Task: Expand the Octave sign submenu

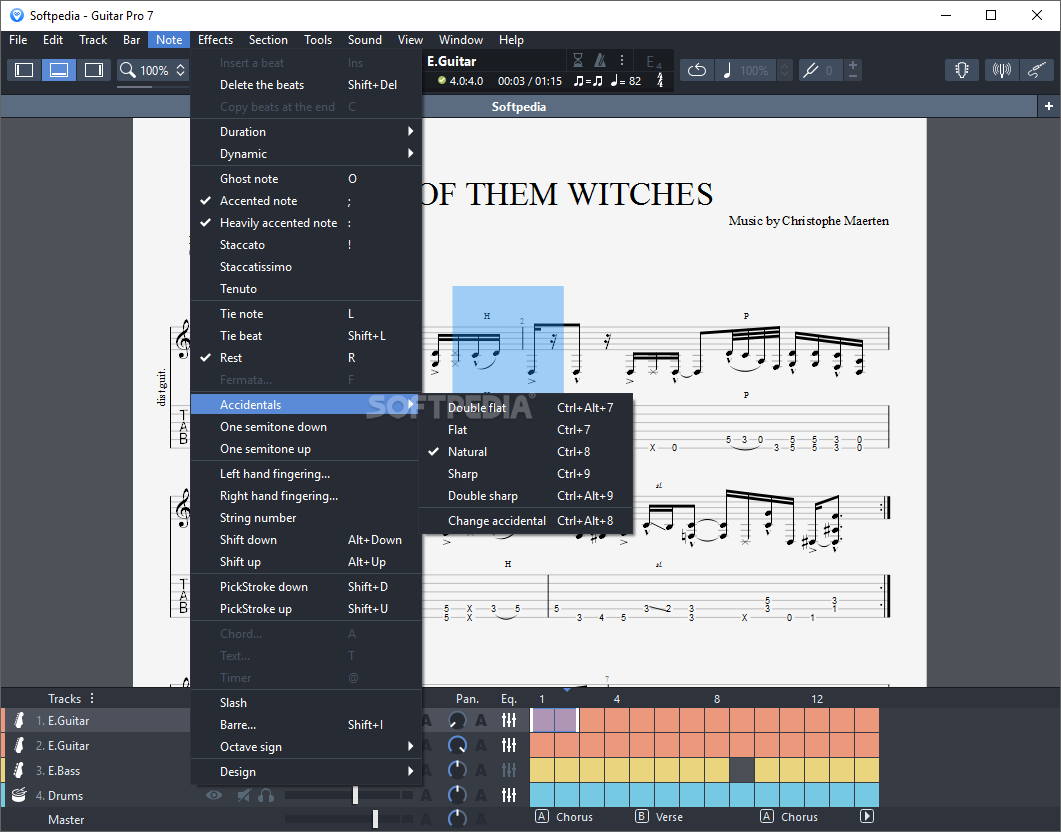Action: pyautogui.click(x=306, y=747)
